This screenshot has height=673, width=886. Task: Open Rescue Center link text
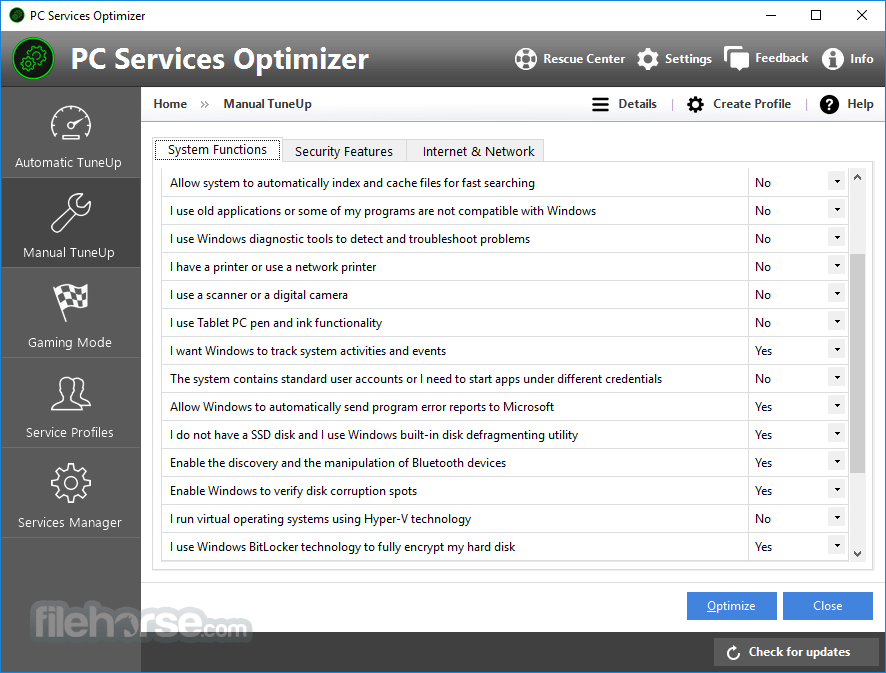click(584, 59)
